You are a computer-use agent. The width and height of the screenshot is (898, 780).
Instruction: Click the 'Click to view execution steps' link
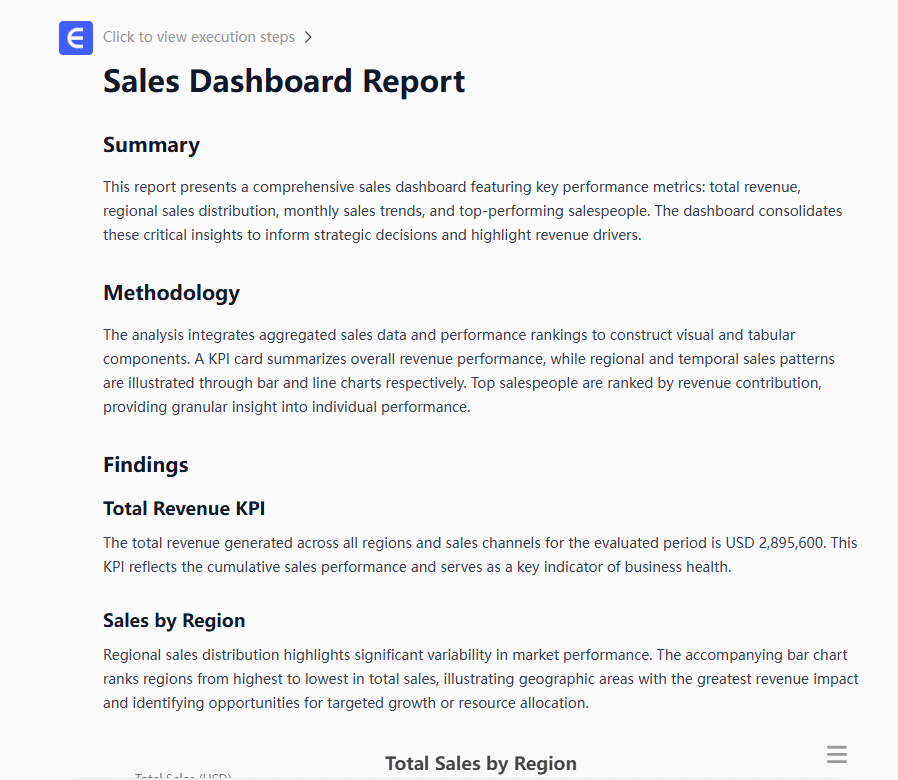(x=199, y=37)
